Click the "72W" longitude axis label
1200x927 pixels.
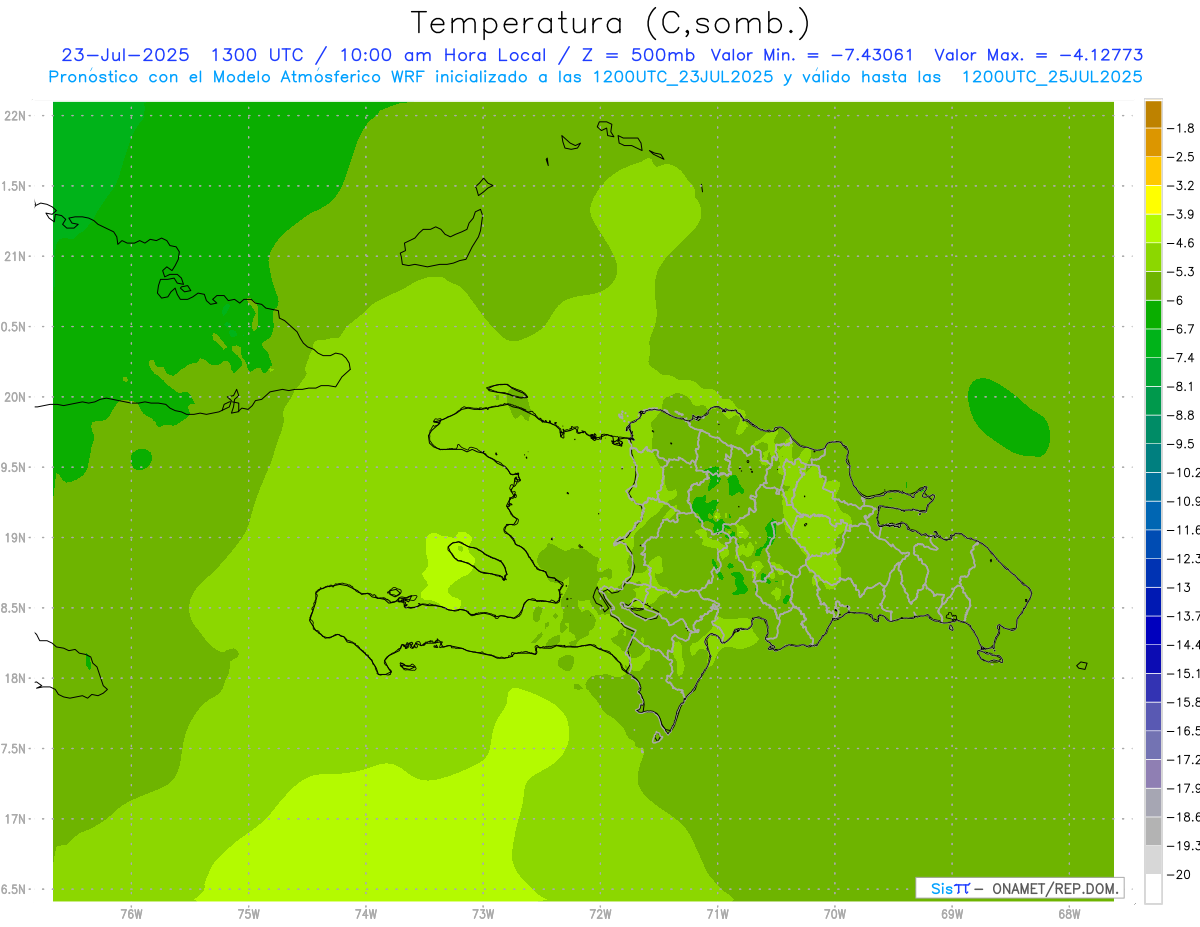coord(601,914)
